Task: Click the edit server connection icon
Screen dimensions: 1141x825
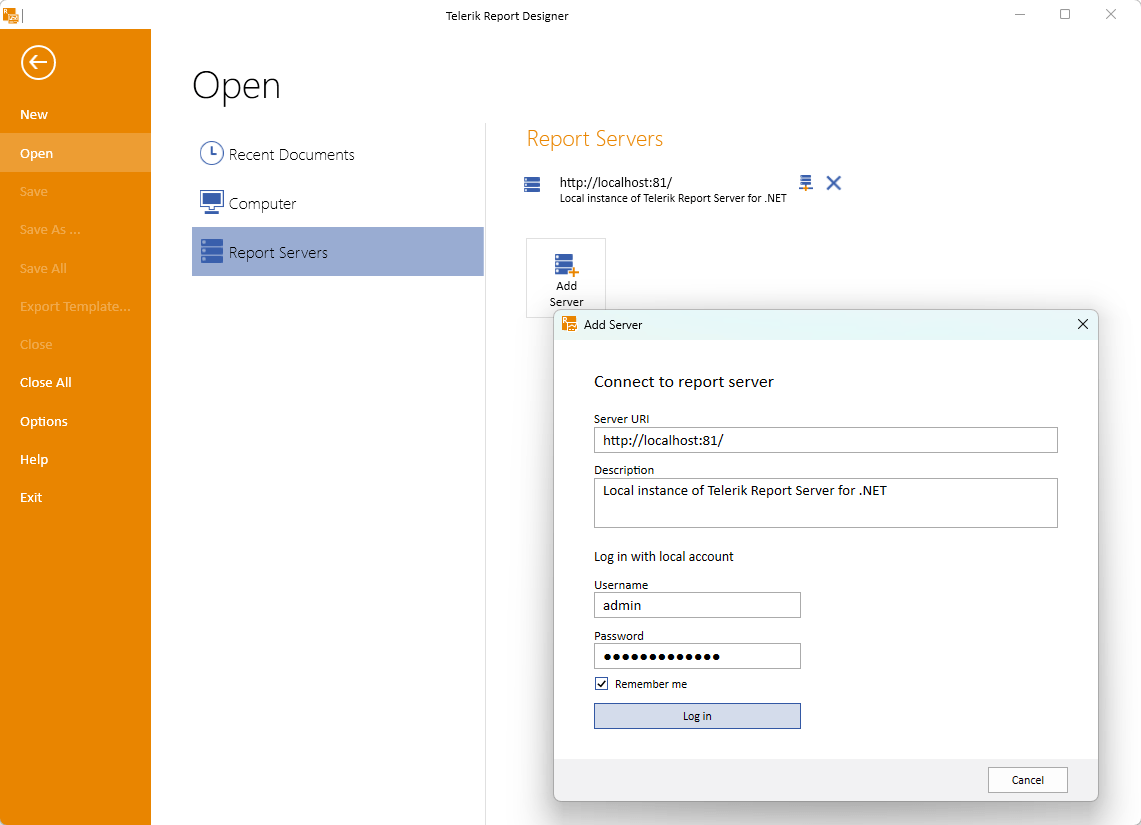Action: coord(806,183)
